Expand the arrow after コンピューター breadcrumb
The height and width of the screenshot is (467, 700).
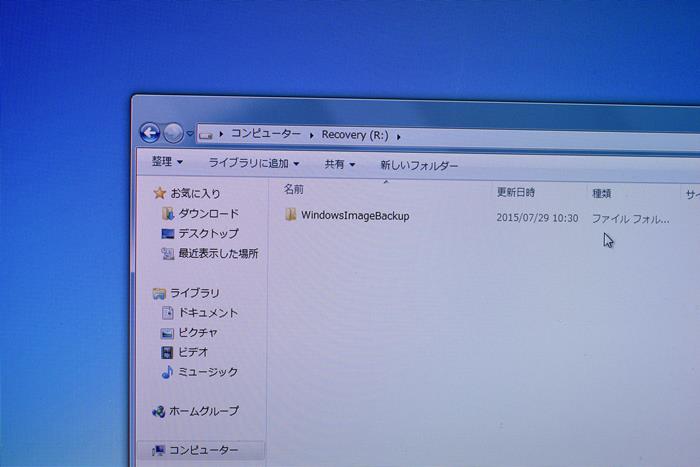[x=311, y=135]
